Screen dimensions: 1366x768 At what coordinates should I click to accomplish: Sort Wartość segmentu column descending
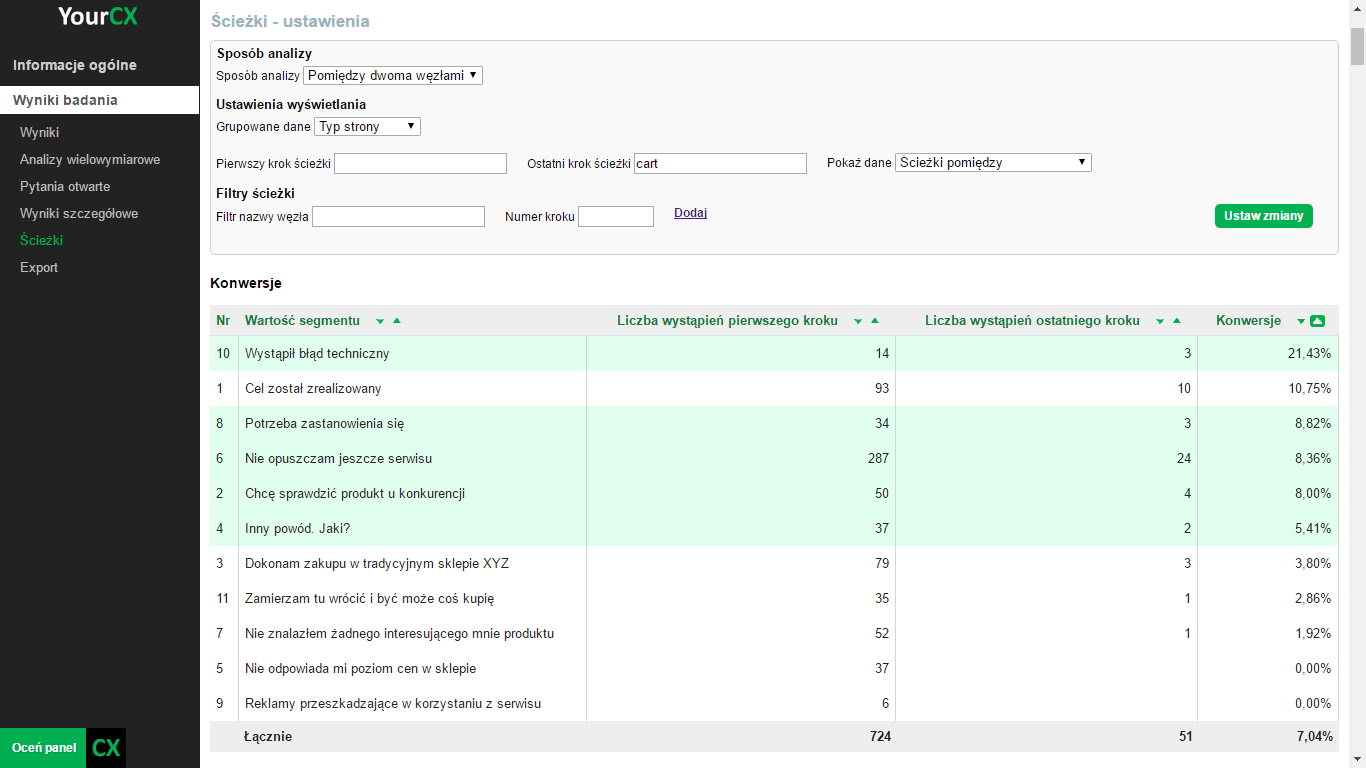point(380,321)
